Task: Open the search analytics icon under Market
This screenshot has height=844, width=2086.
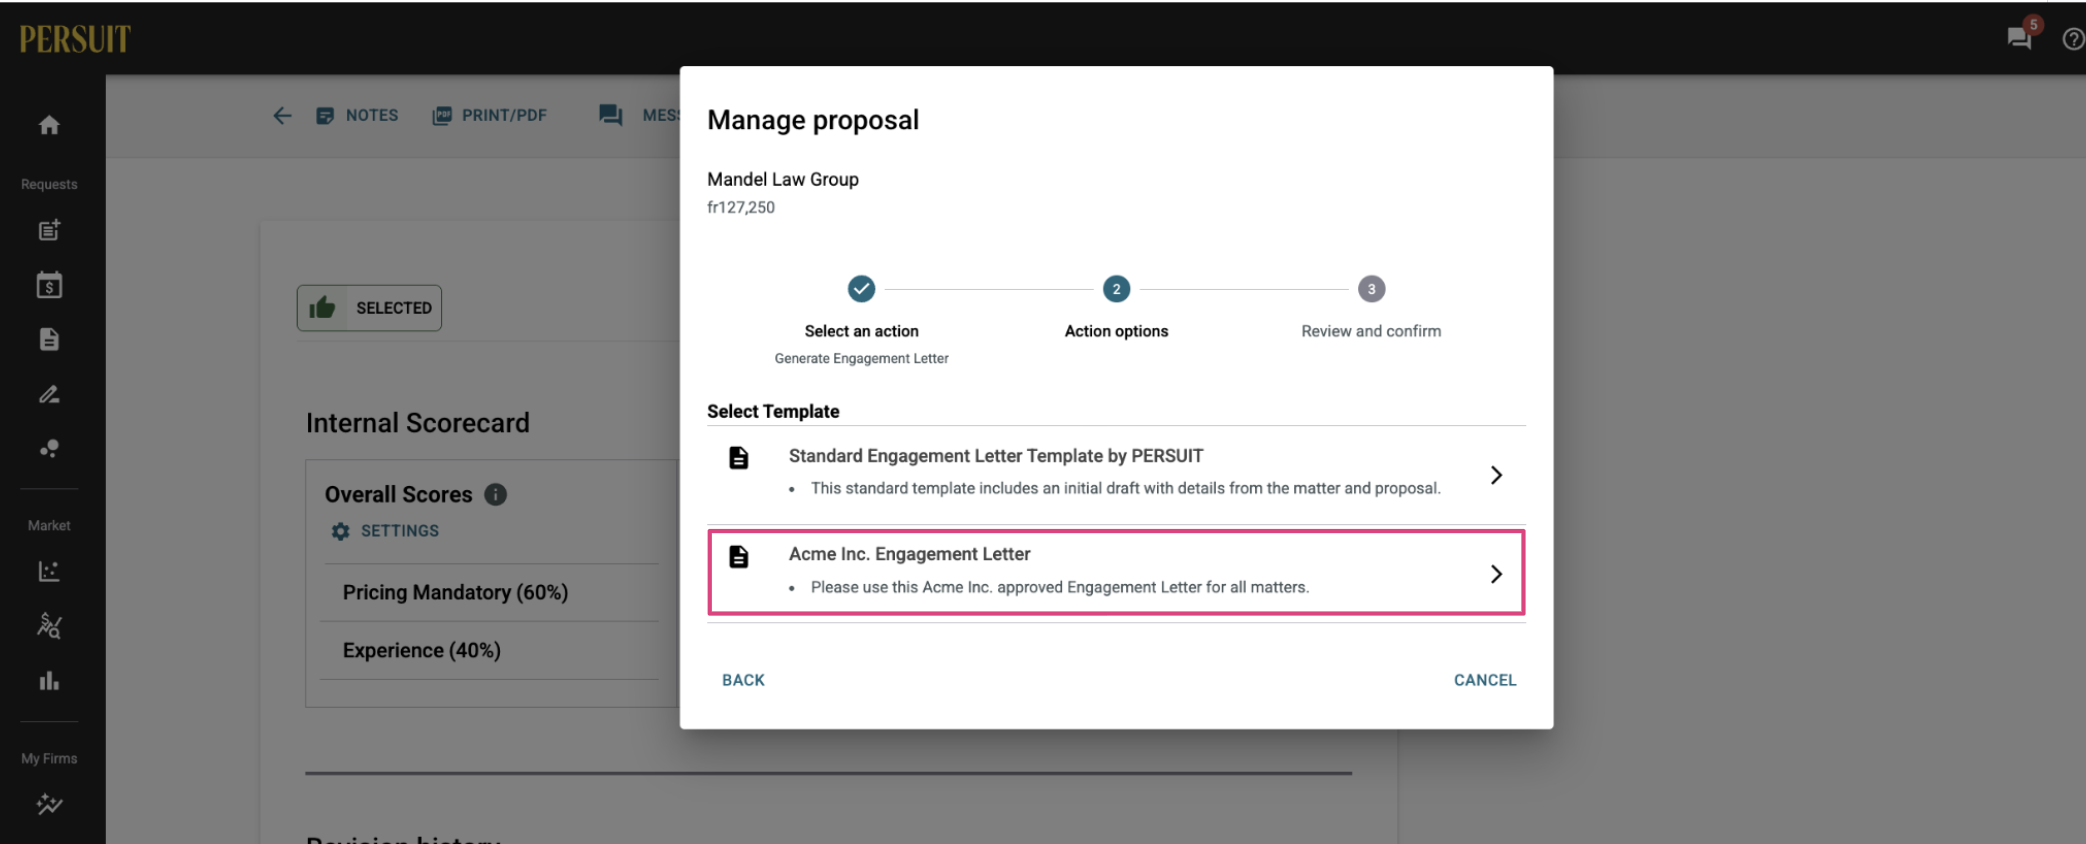Action: [x=49, y=626]
